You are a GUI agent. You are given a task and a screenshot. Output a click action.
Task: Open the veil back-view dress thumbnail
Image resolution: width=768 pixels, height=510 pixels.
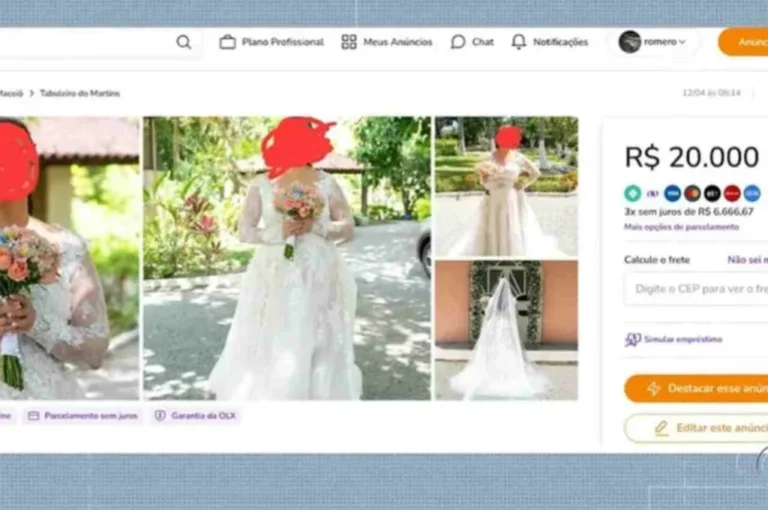tap(506, 330)
